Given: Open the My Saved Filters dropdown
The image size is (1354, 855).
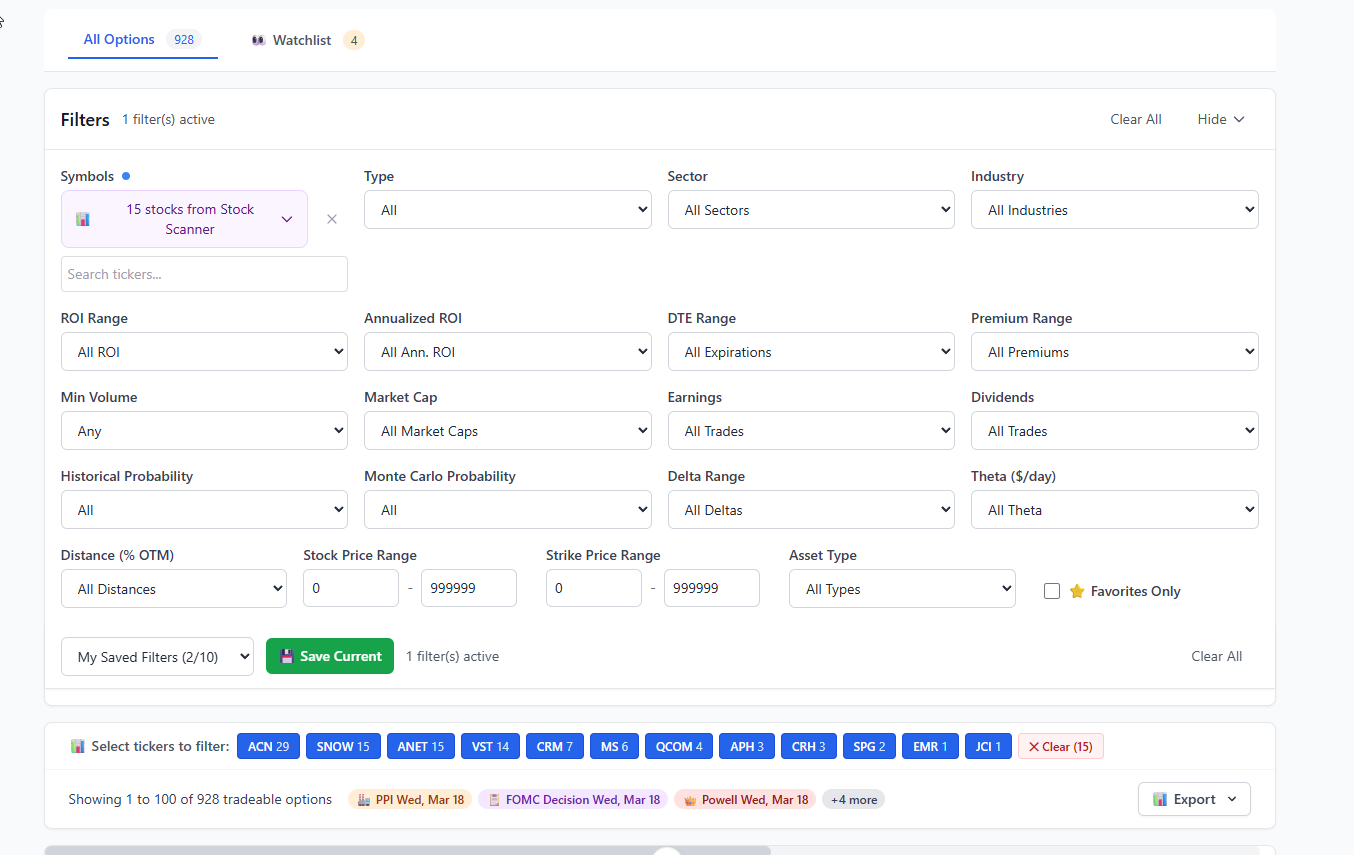Looking at the screenshot, I should [x=157, y=657].
